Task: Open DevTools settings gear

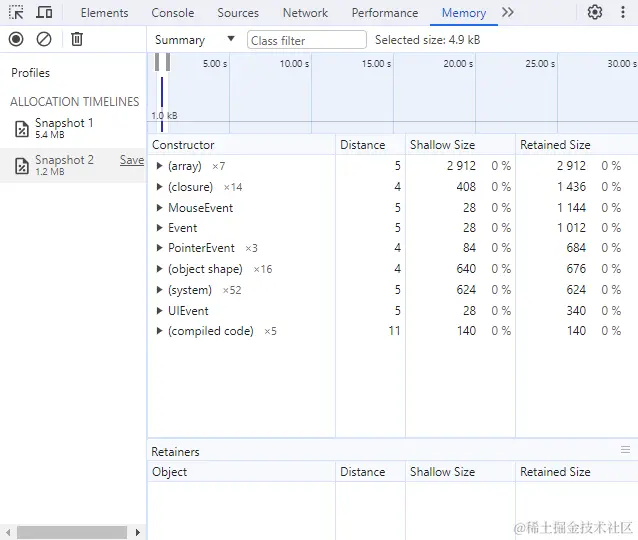Action: coord(595,12)
